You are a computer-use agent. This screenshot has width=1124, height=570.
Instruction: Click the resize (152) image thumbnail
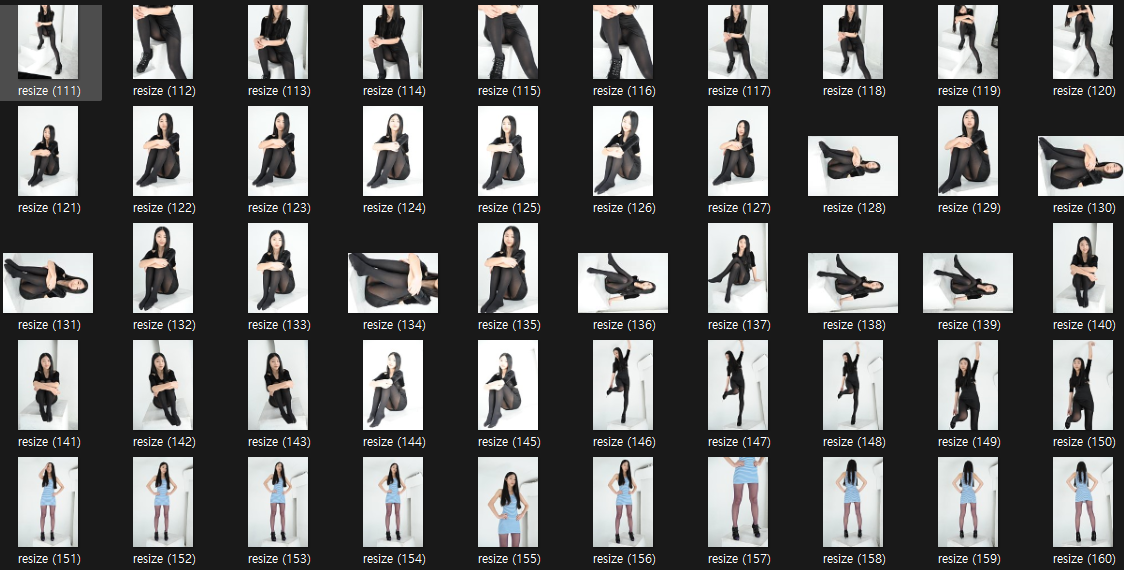click(x=163, y=502)
